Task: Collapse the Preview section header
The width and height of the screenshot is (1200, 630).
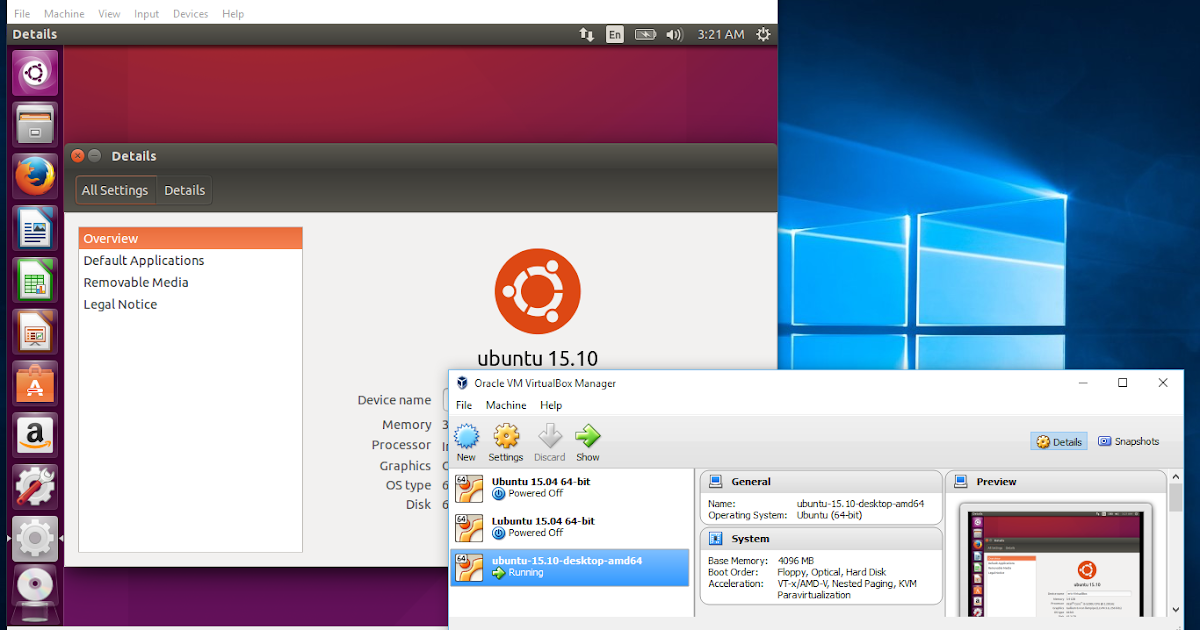Action: click(x=1056, y=481)
